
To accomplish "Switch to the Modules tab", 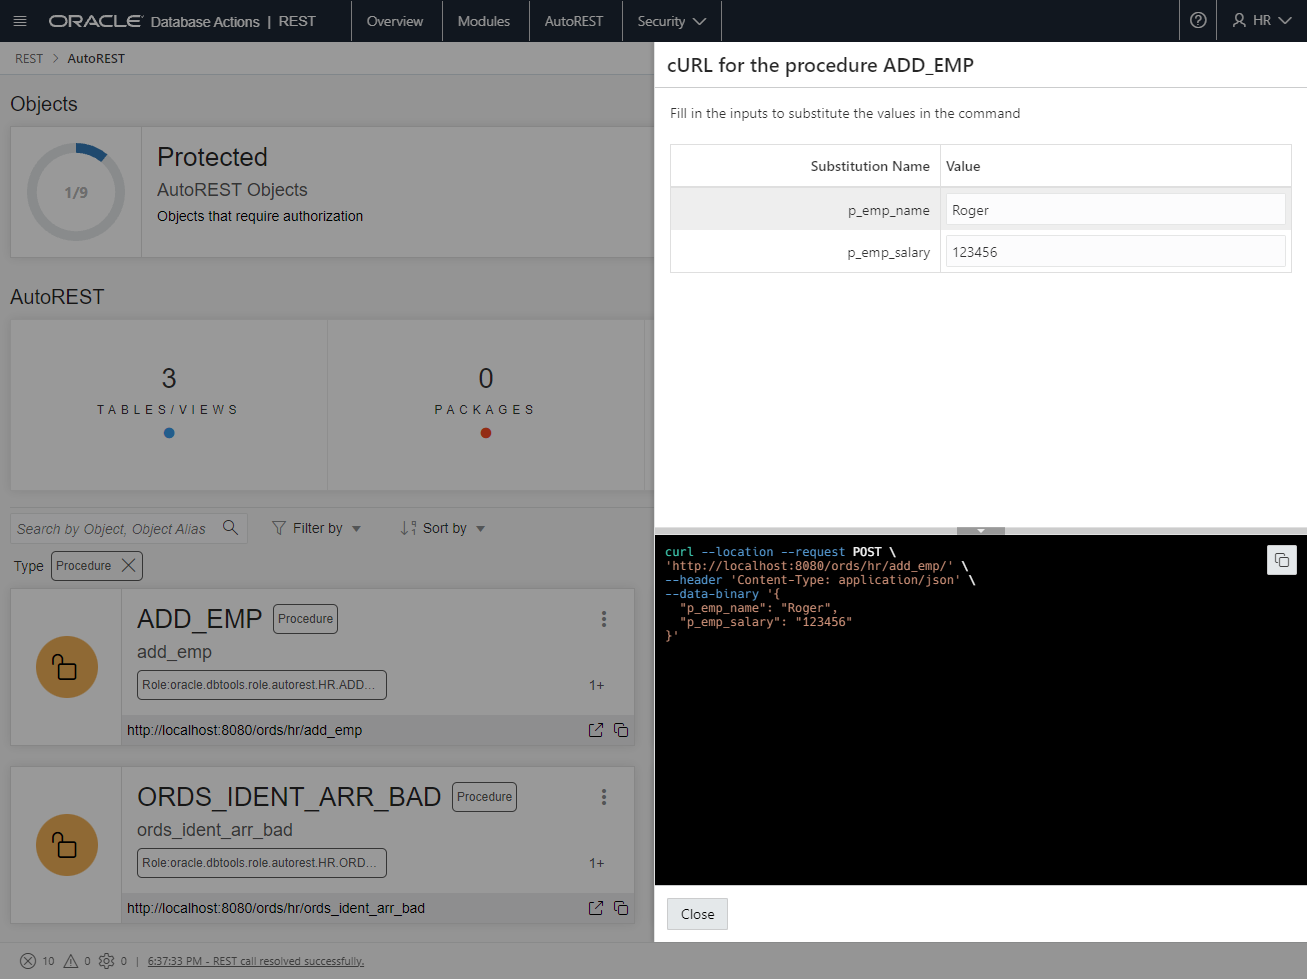I will click(484, 21).
